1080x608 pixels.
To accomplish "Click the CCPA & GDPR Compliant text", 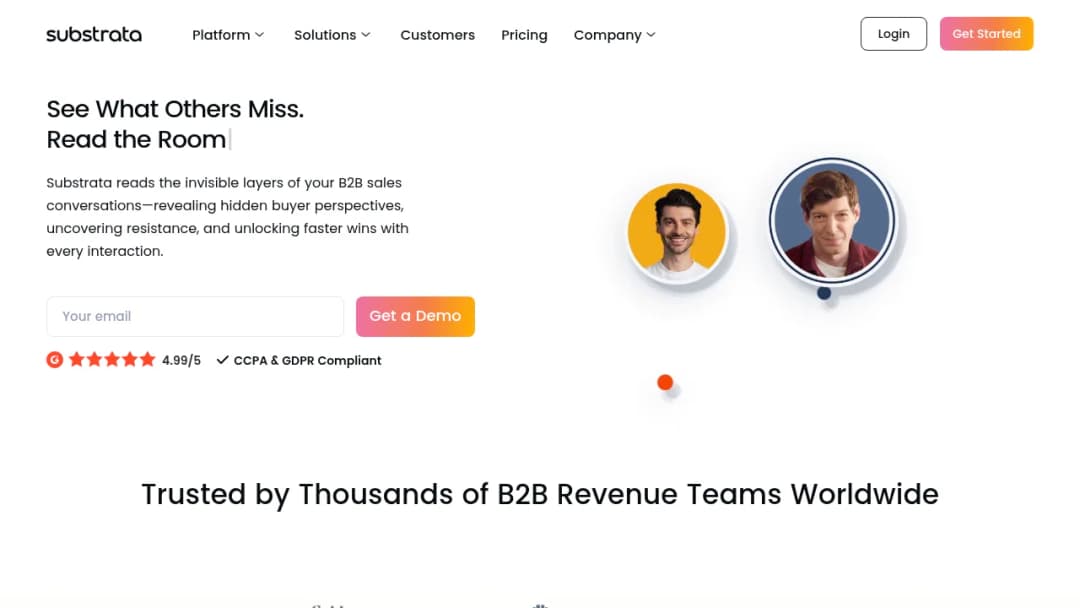I will [307, 360].
